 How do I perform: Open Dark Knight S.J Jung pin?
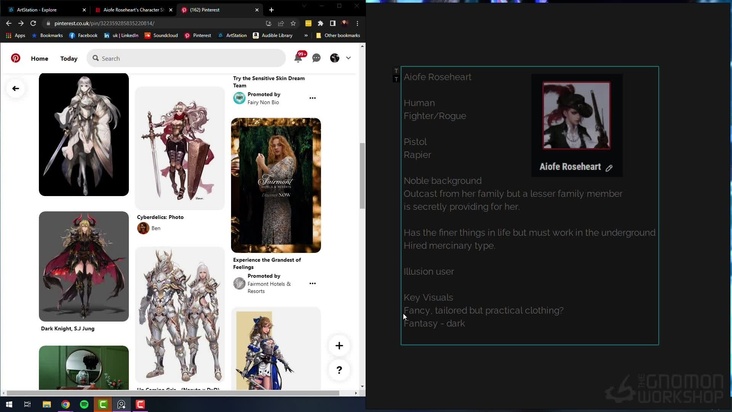click(84, 266)
